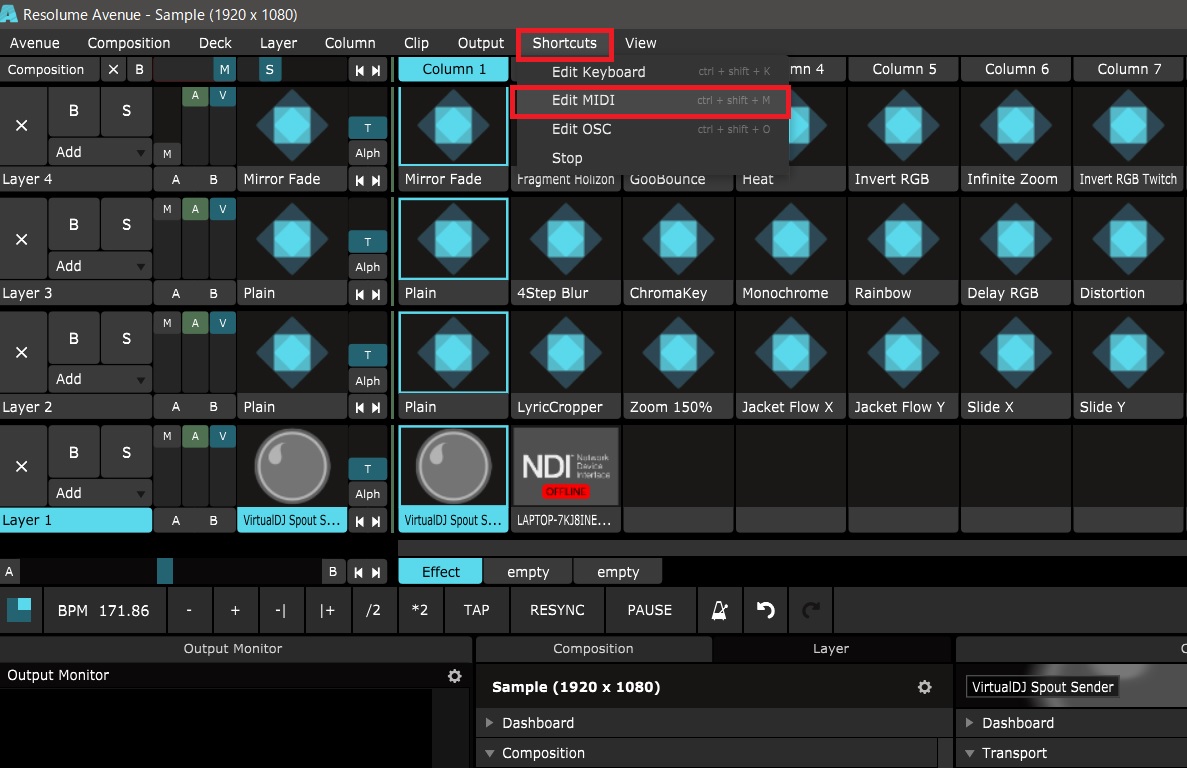Click the RESYNC button
Image resolution: width=1187 pixels, height=768 pixels.
tap(557, 610)
